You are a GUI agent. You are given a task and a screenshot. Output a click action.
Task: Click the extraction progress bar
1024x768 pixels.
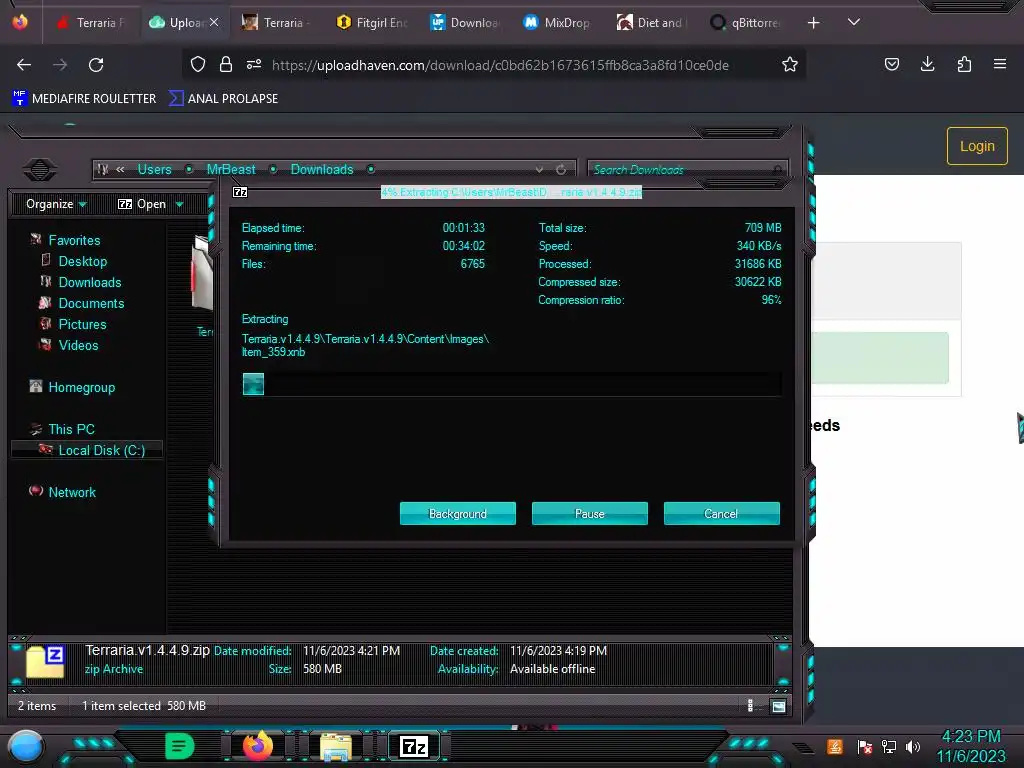pos(511,384)
